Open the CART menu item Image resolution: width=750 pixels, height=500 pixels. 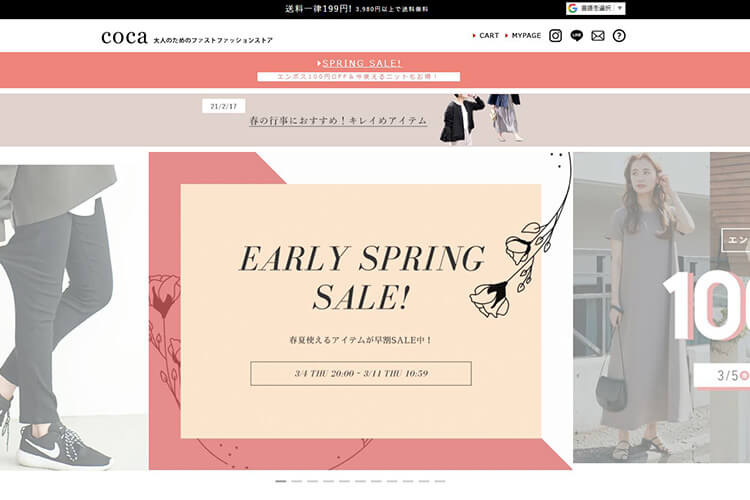tap(489, 36)
